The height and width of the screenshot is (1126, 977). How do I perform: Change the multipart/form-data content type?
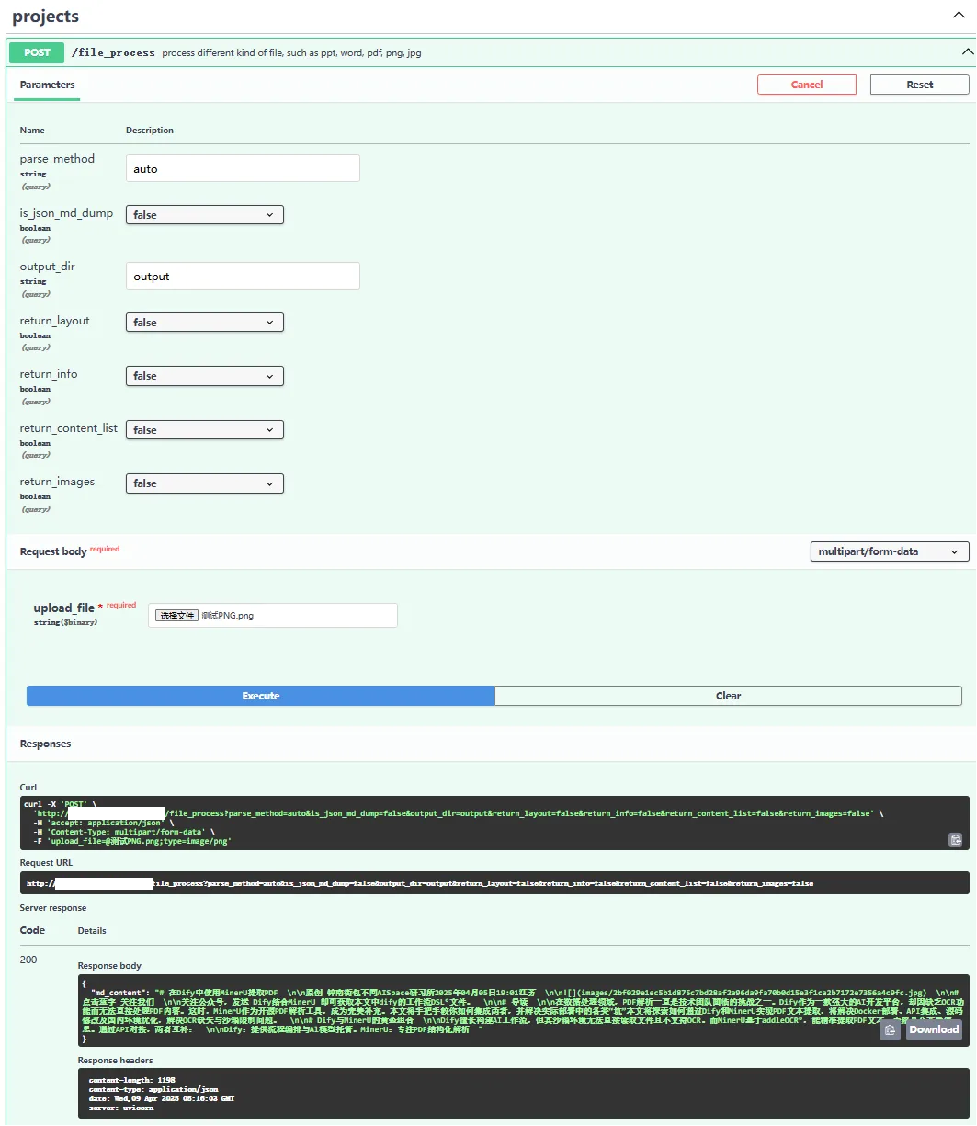pyautogui.click(x=889, y=552)
